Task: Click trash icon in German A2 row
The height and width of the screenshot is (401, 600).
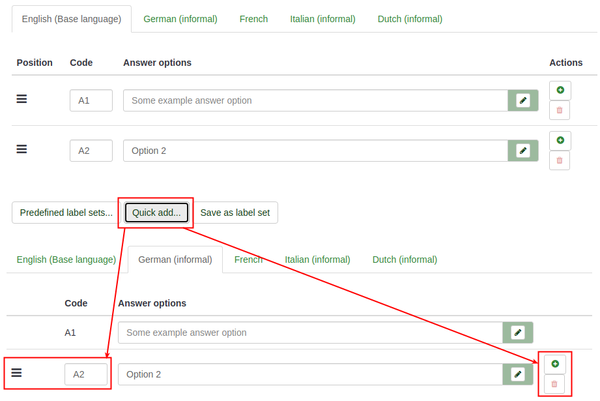Action: click(555, 384)
